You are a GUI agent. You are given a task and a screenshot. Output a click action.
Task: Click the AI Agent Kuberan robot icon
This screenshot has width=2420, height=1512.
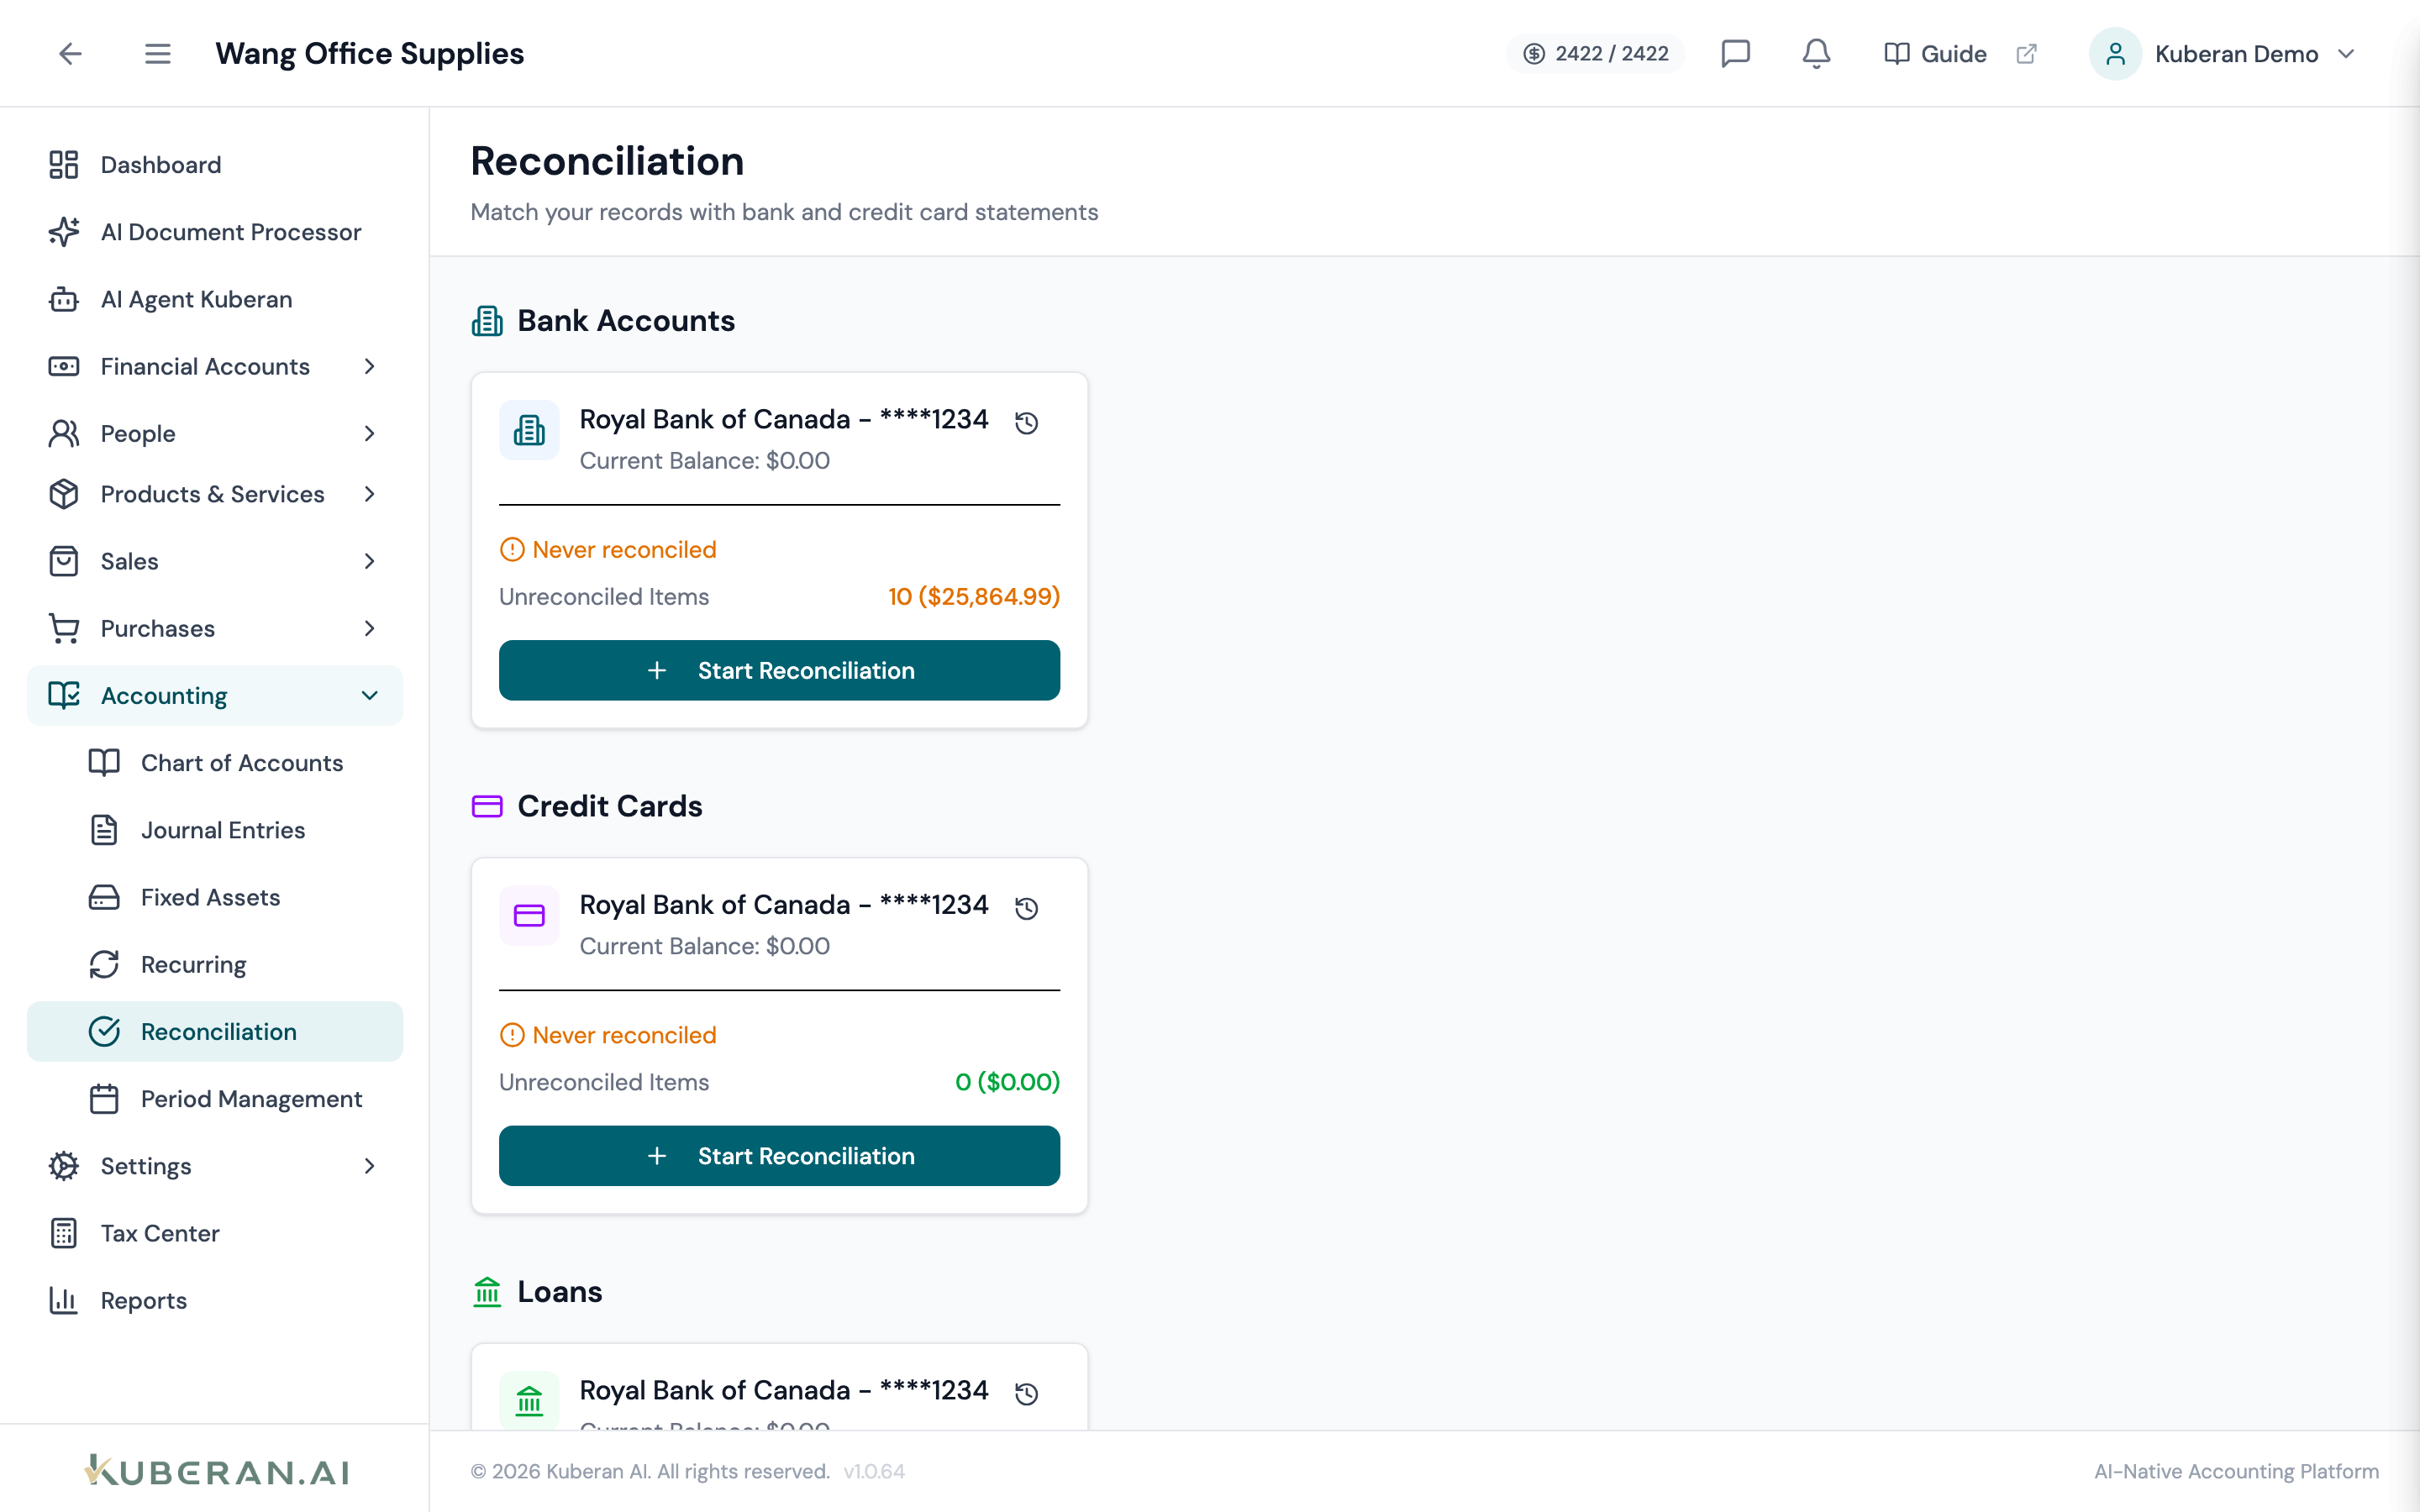coord(64,299)
